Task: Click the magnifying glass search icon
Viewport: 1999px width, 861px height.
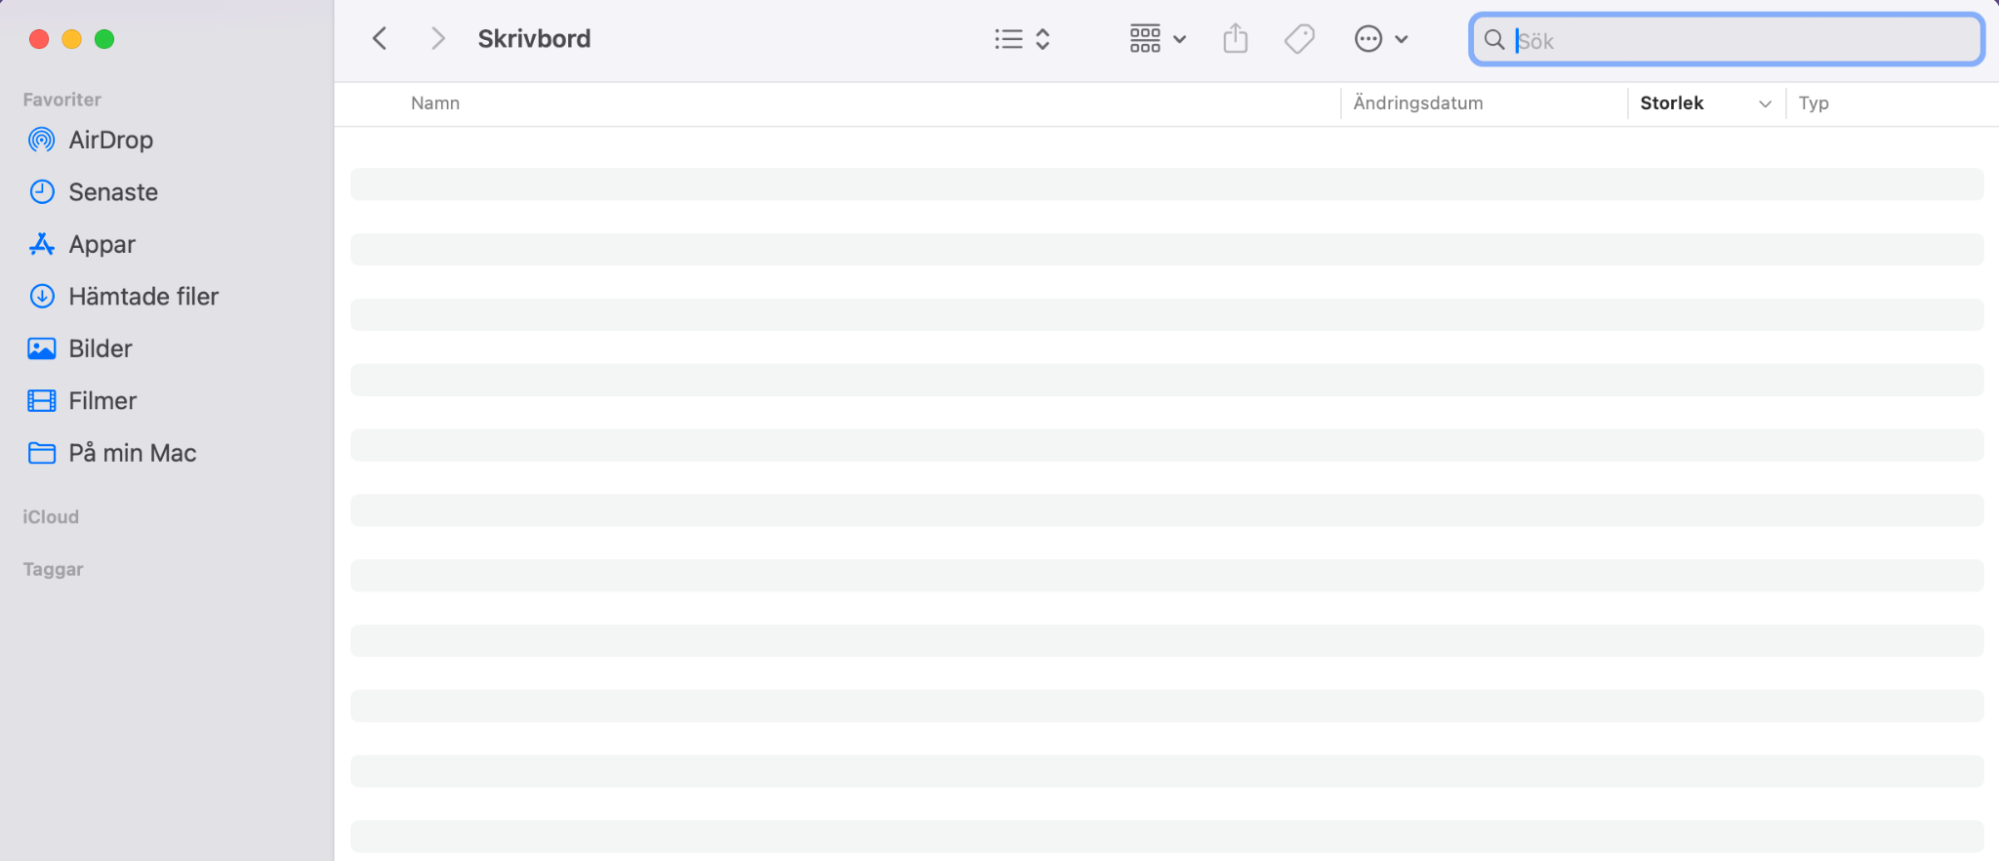Action: (x=1494, y=40)
